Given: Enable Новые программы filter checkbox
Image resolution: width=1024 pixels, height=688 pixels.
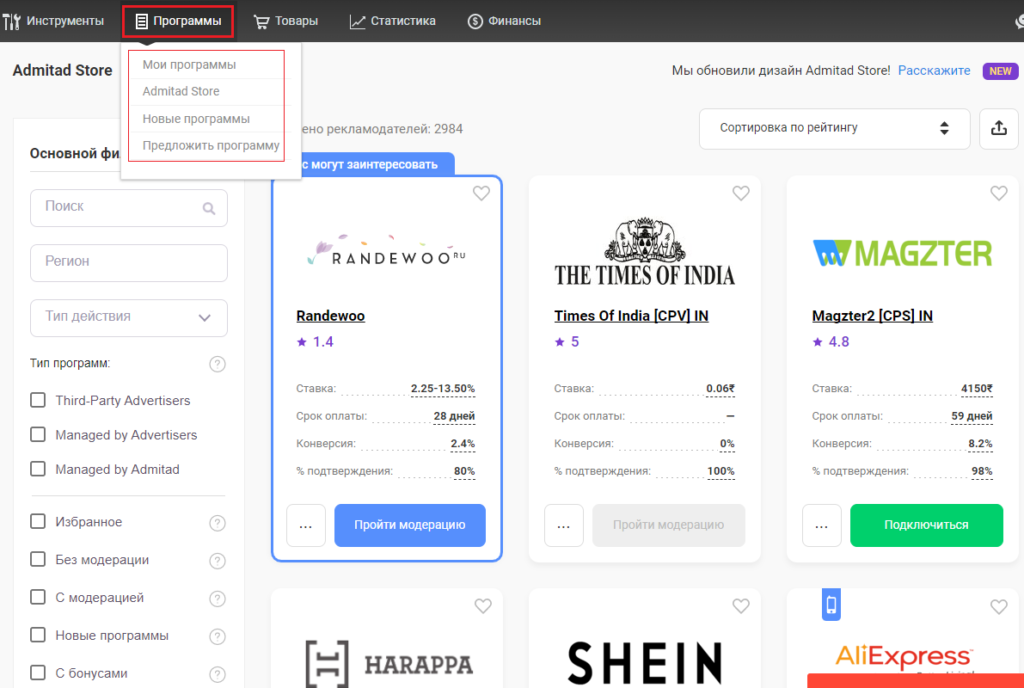Looking at the screenshot, I should (38, 635).
